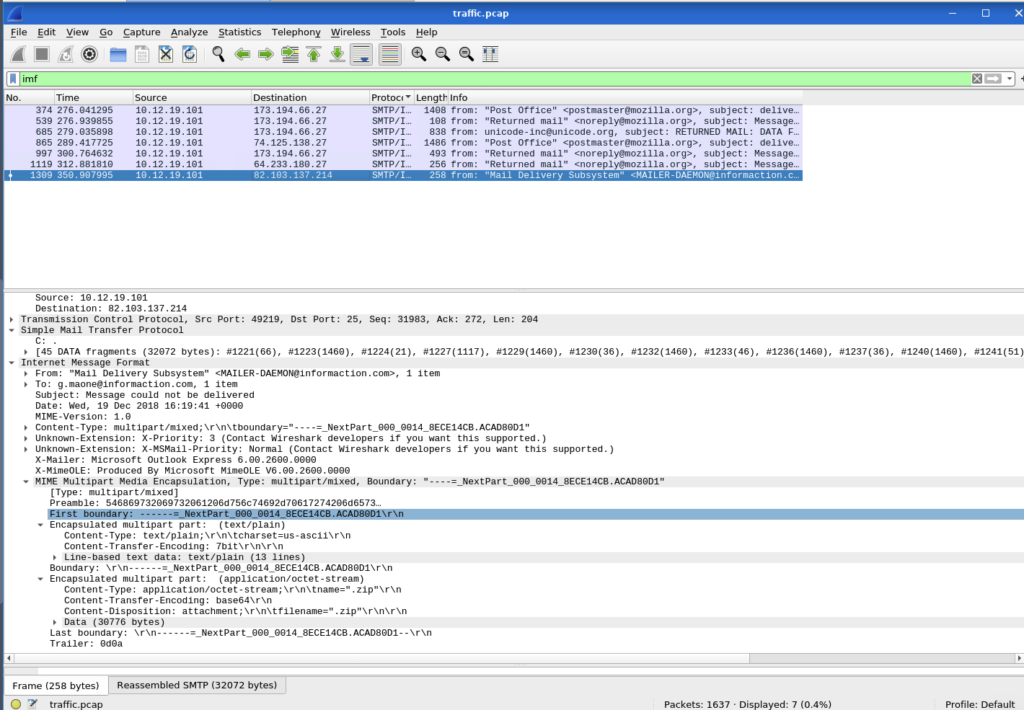The width and height of the screenshot is (1024, 710).
Task: Expand the Data (30776 bytes) node
Action: pyautogui.click(x=55, y=622)
